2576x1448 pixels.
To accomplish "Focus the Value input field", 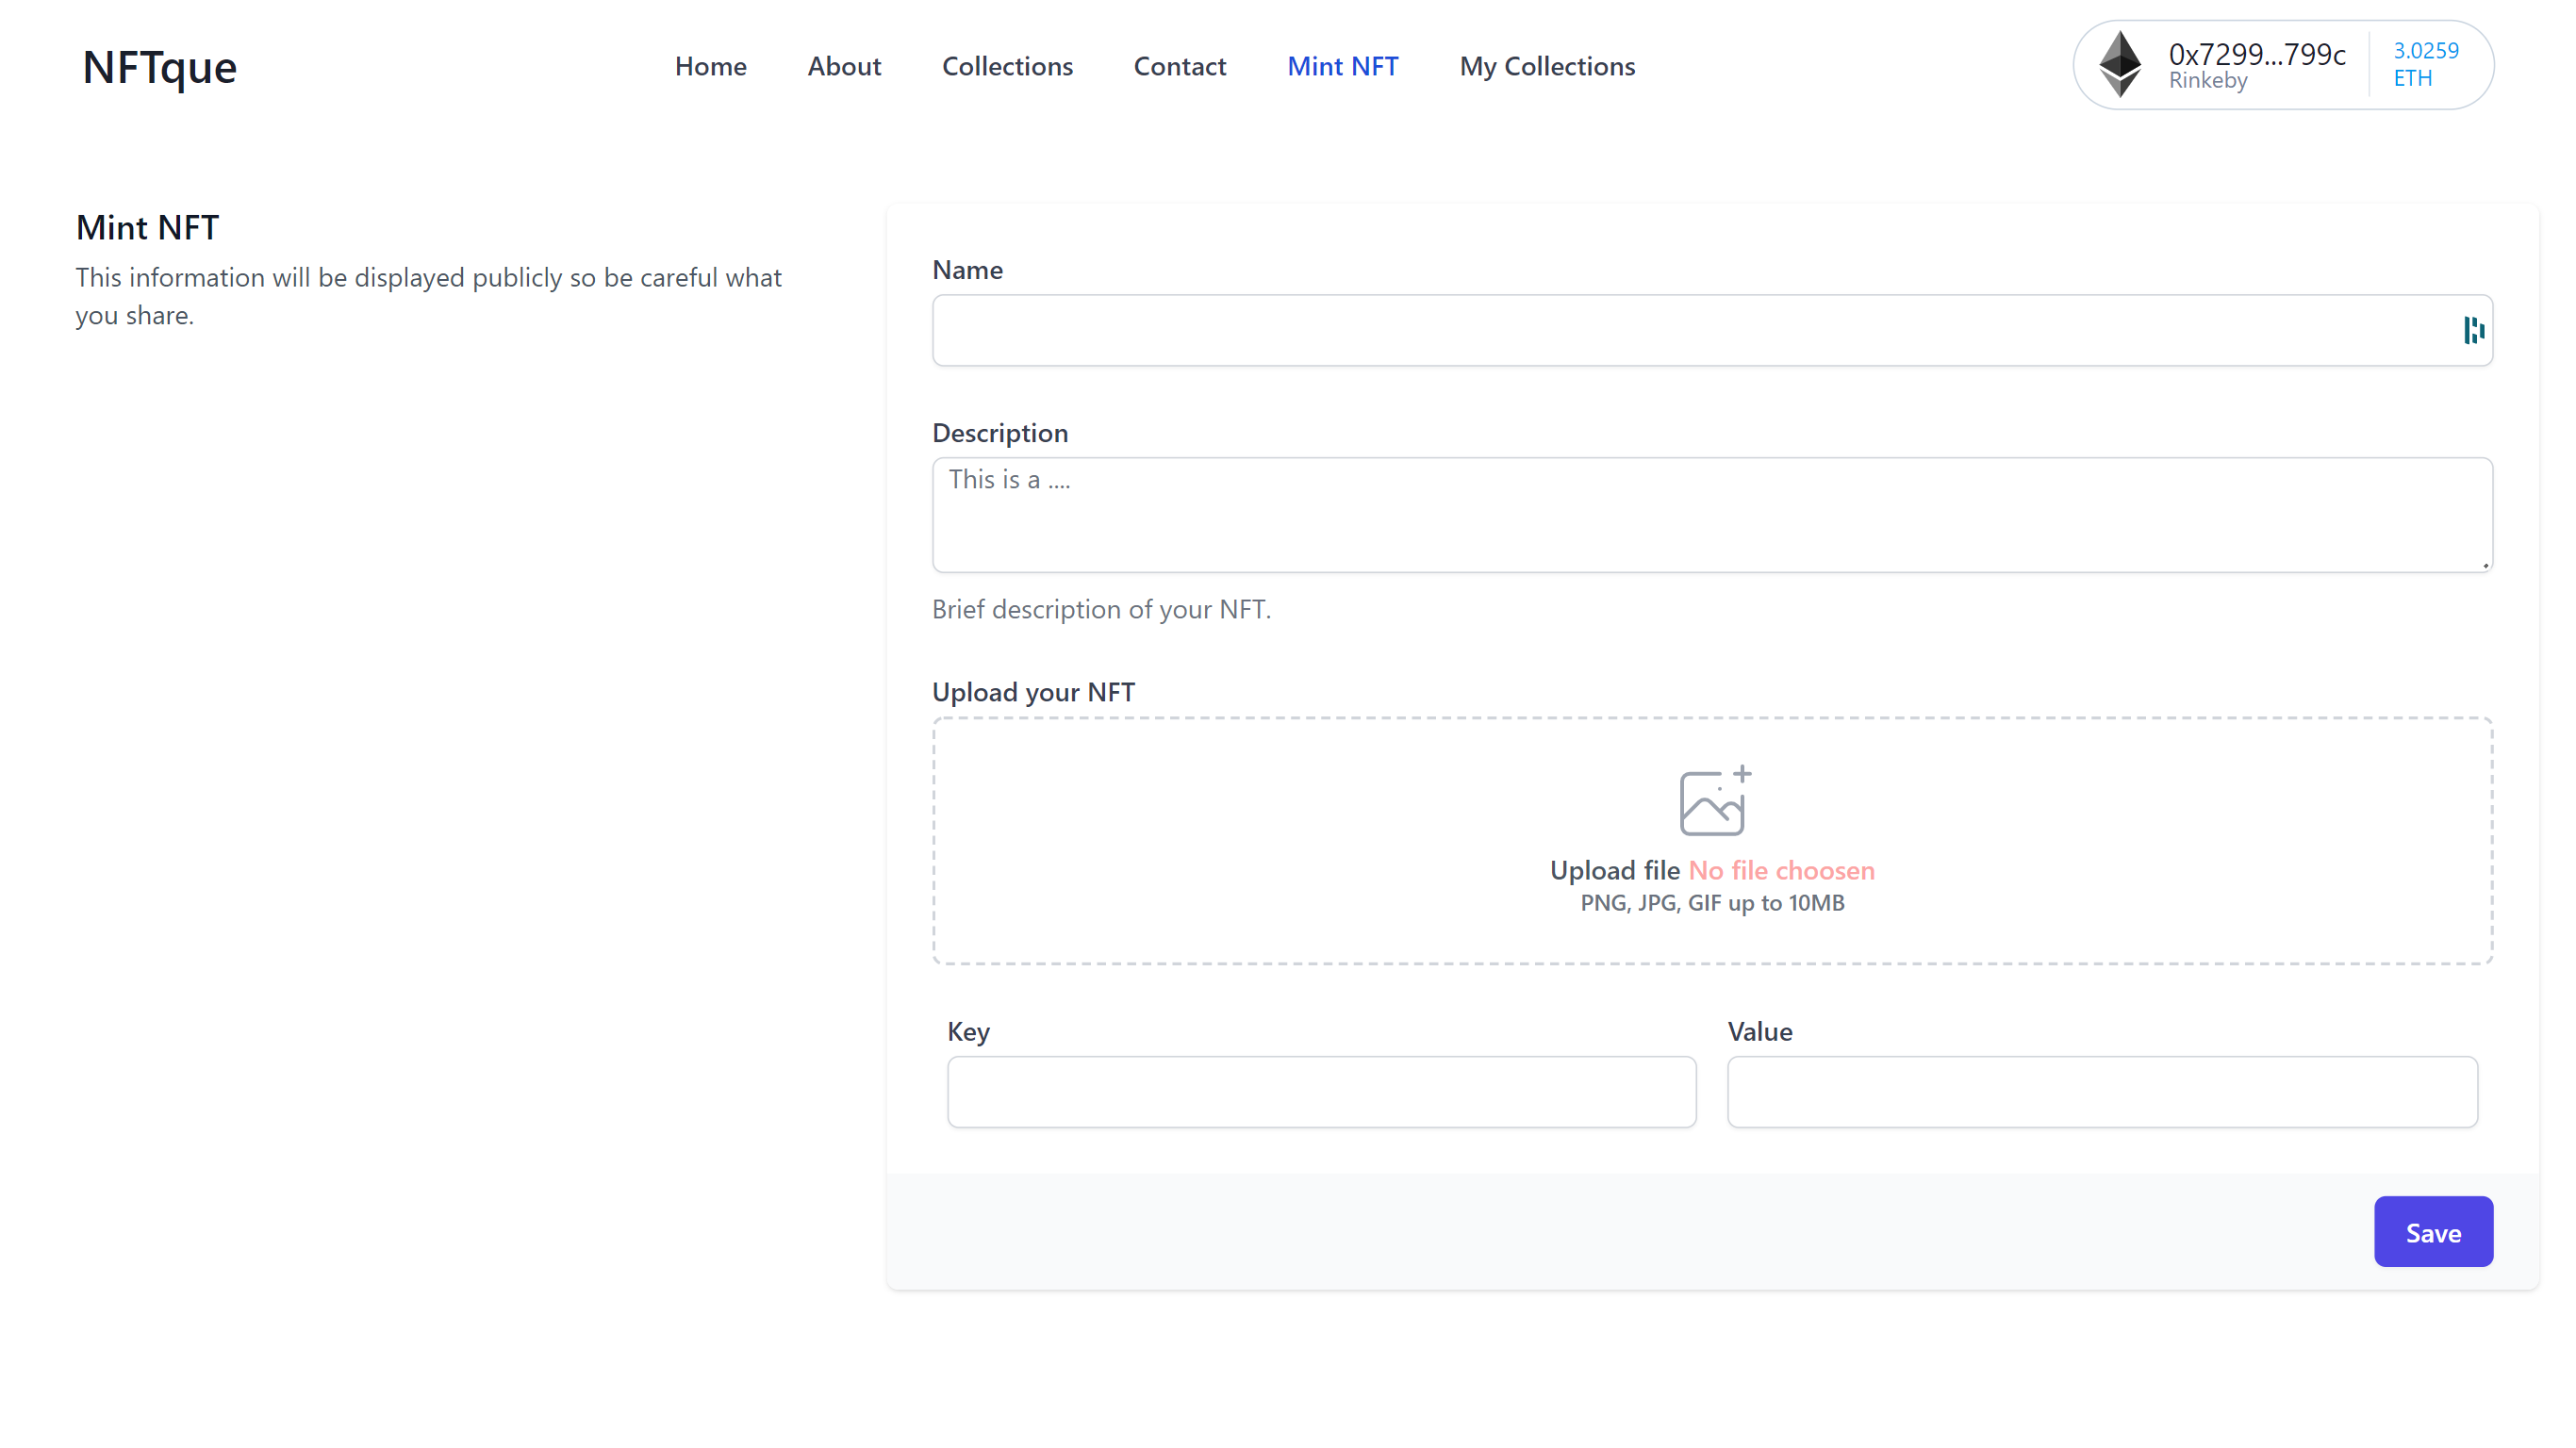I will pos(2102,1092).
